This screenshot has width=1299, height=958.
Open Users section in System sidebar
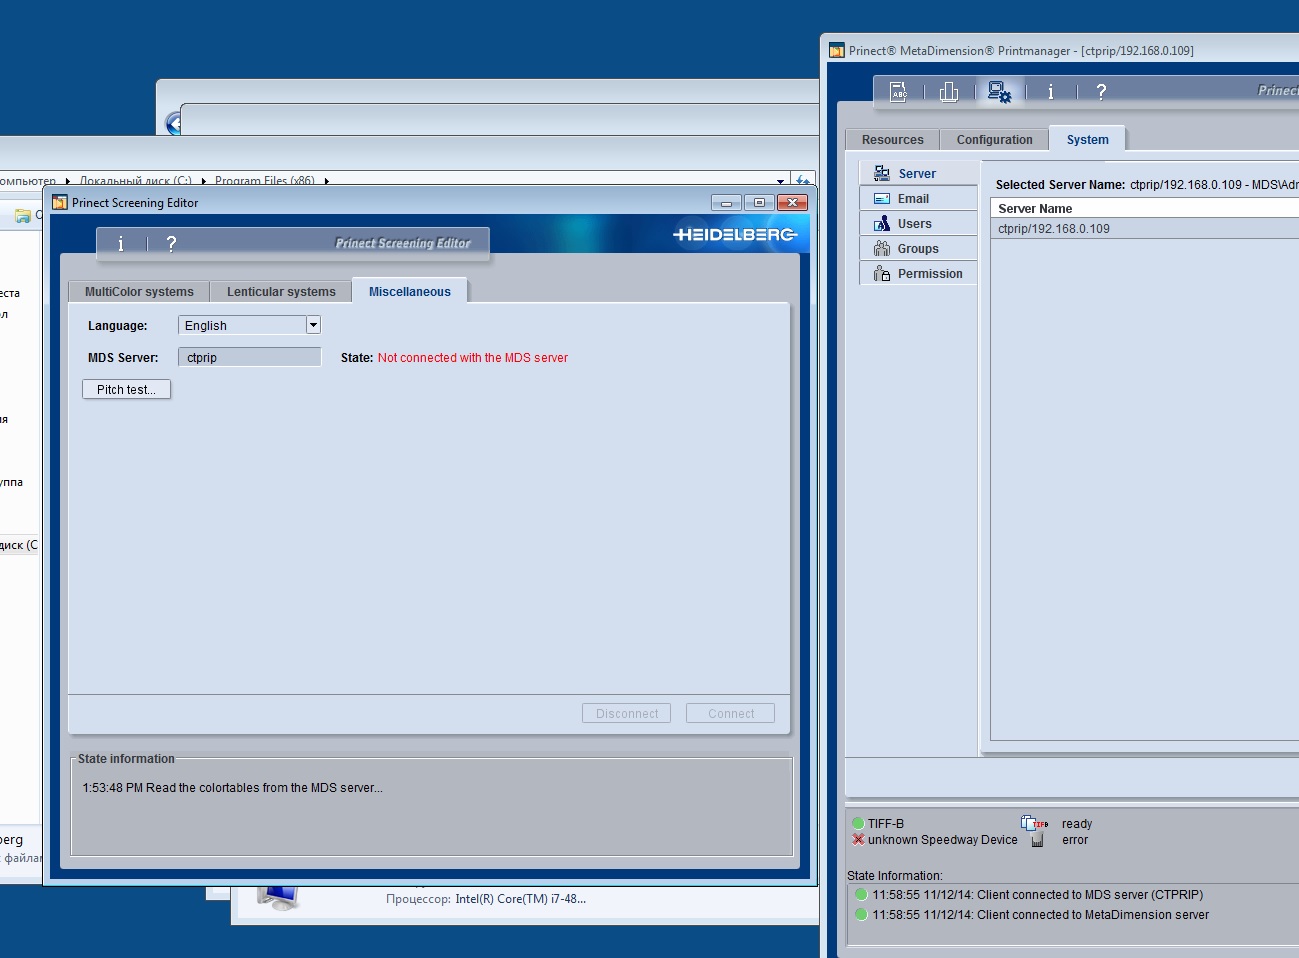tap(918, 223)
